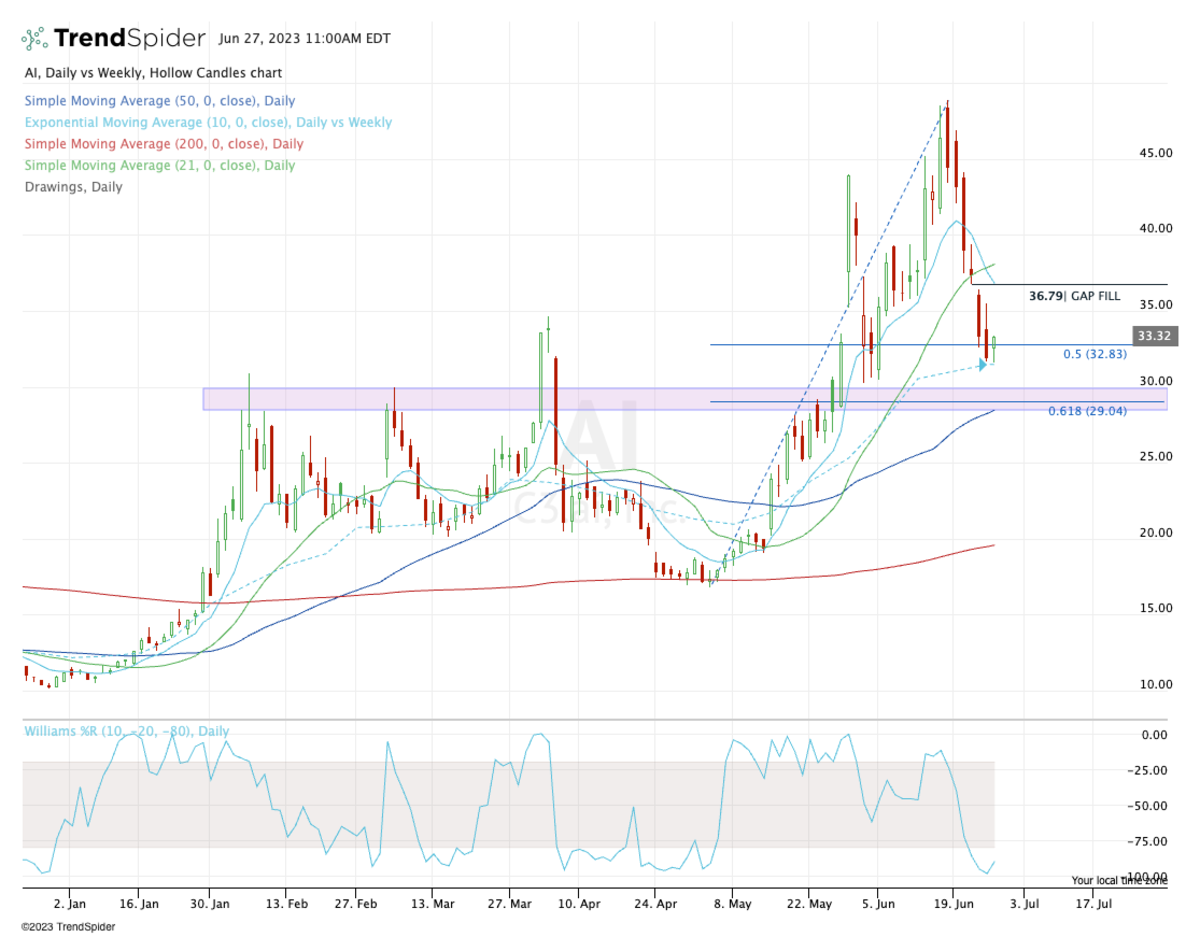Hide the Simple Moving Average (21) line
1200x937 pixels.
(160, 165)
